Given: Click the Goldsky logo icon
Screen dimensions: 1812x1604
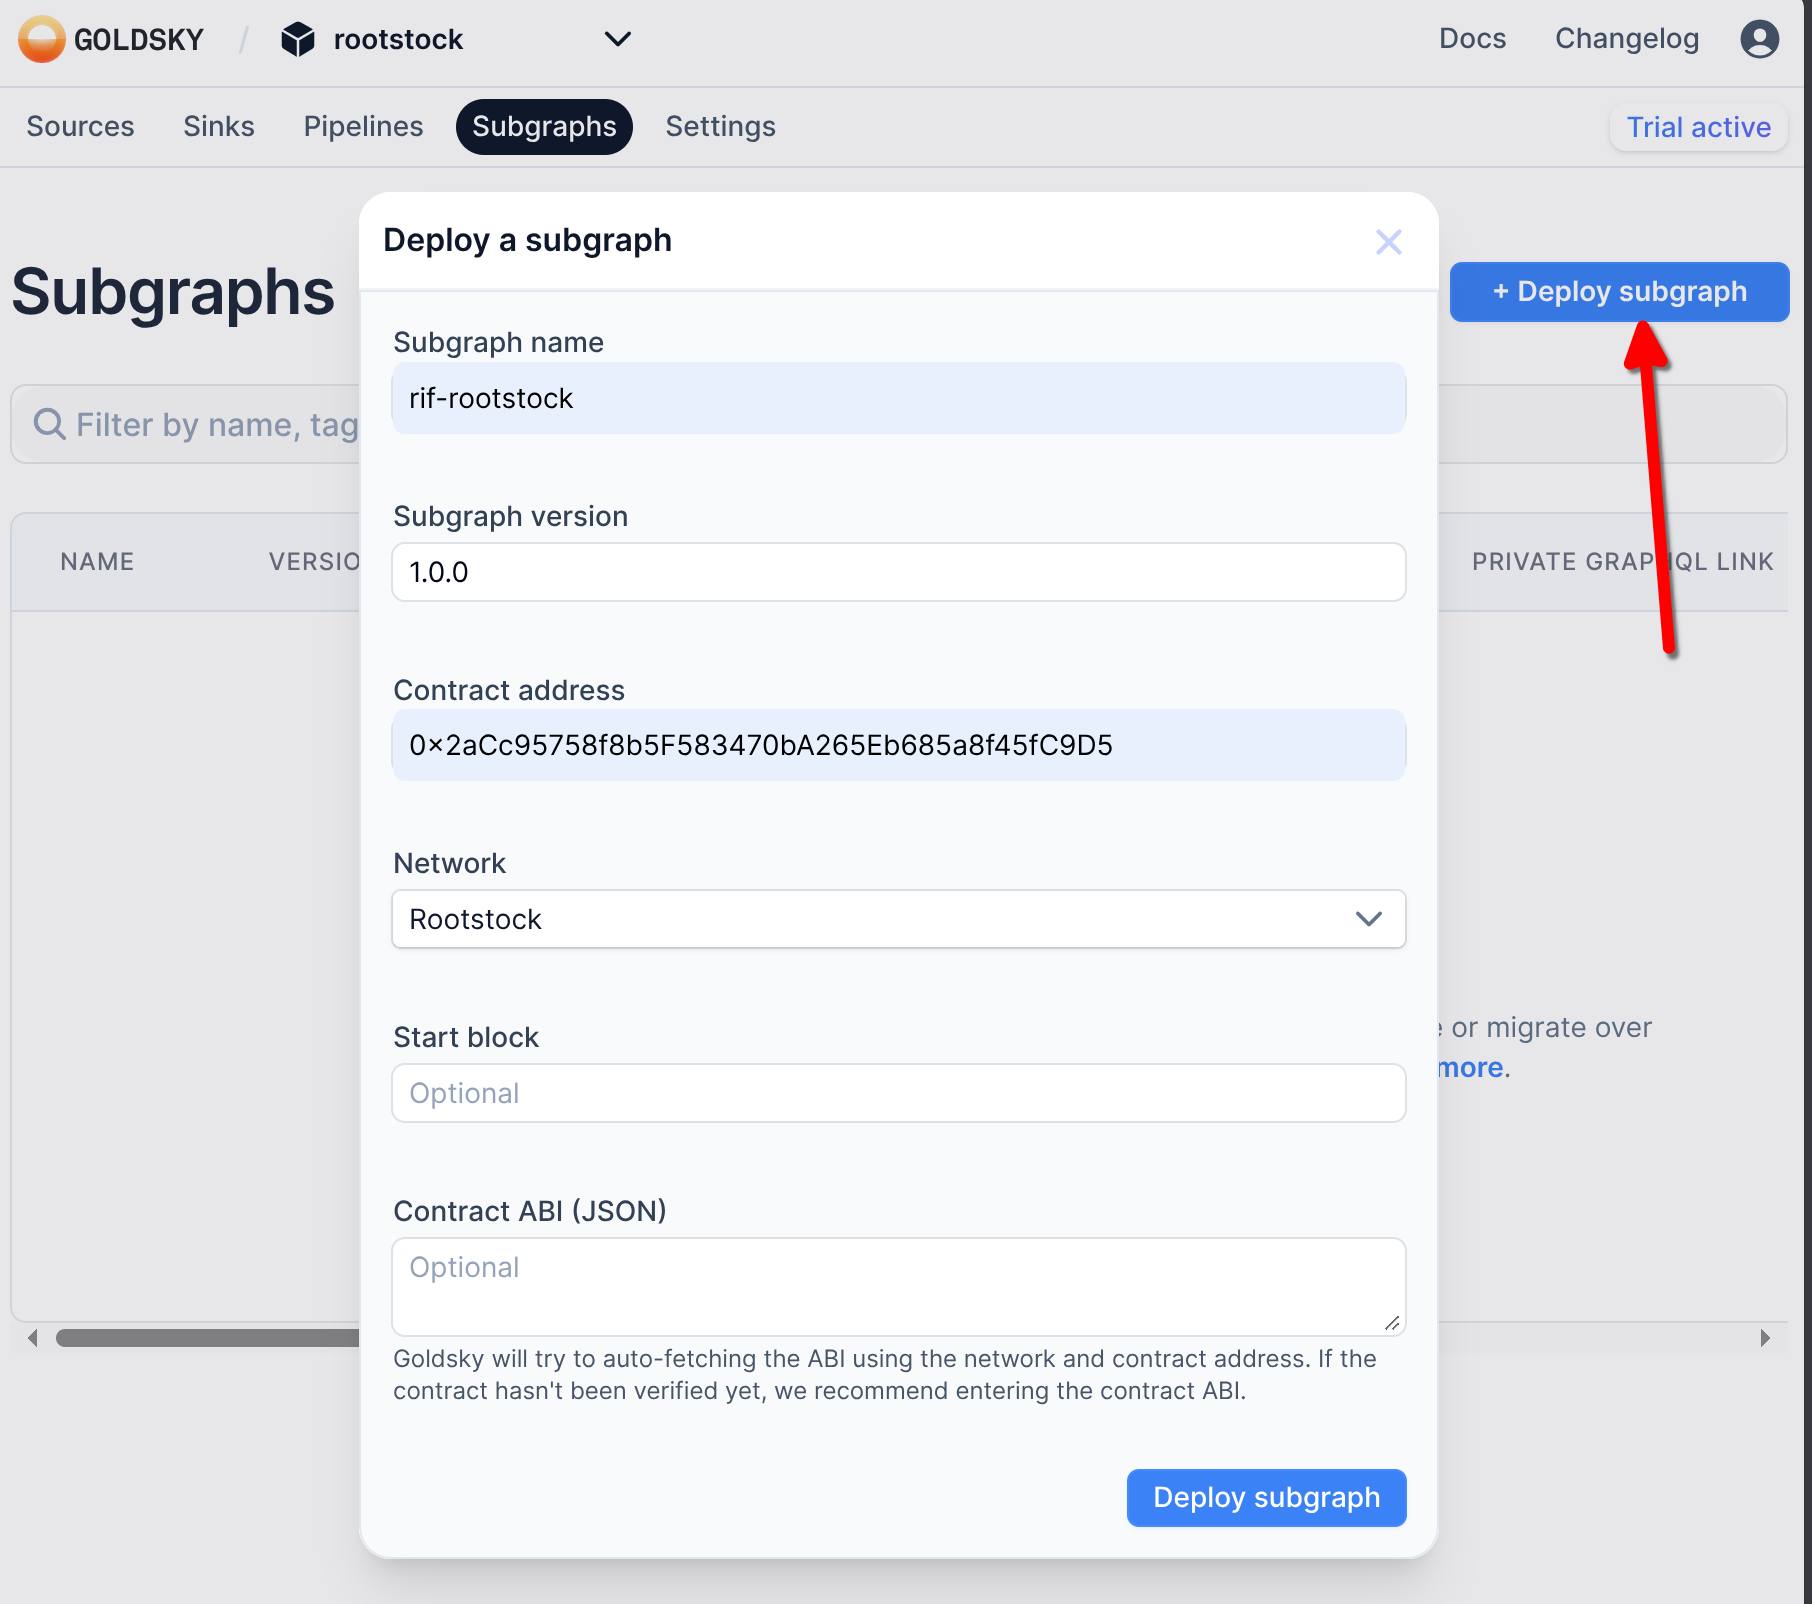Looking at the screenshot, I should pos(42,39).
